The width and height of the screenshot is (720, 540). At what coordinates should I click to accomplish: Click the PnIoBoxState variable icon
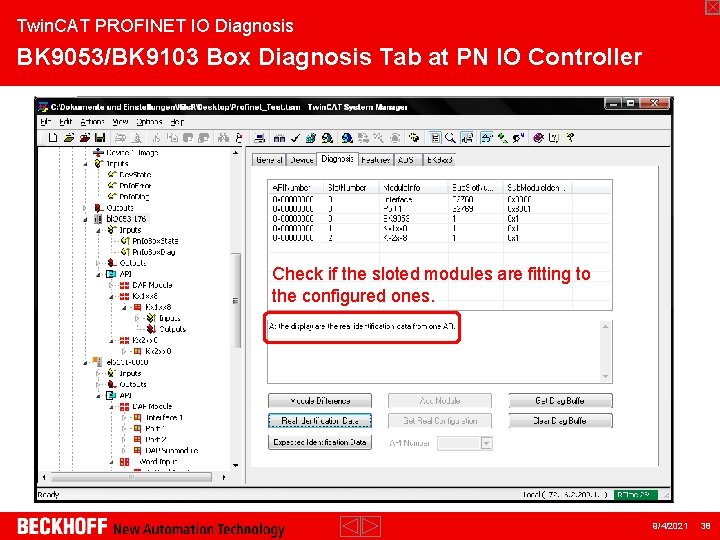[x=125, y=241]
